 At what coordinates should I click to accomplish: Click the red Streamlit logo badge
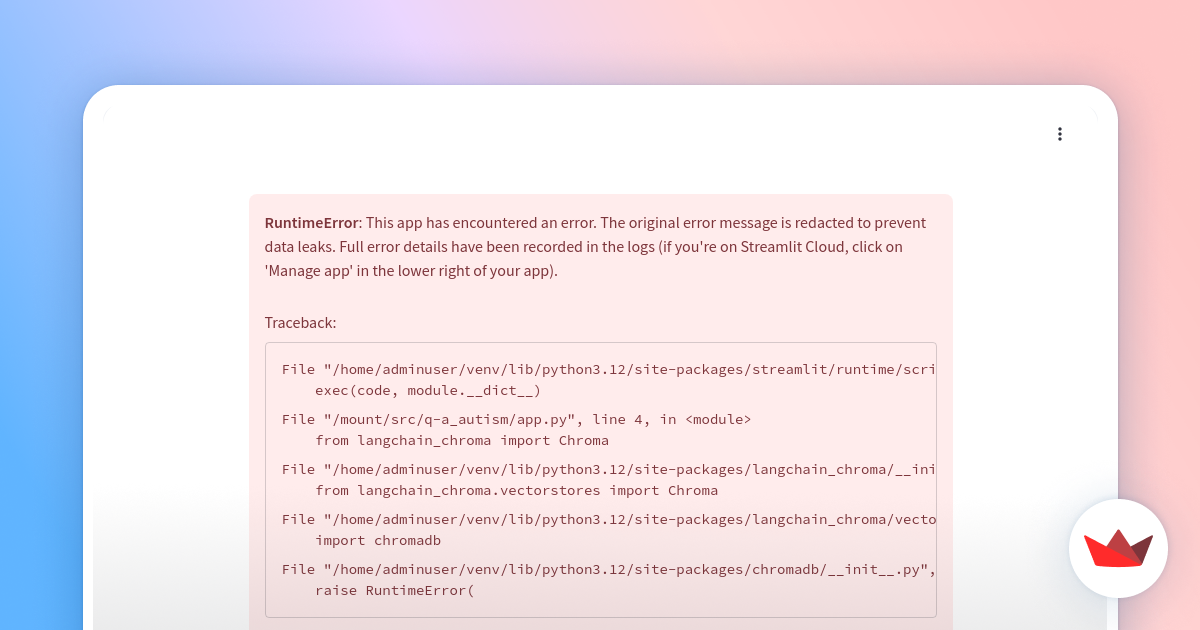[1118, 548]
